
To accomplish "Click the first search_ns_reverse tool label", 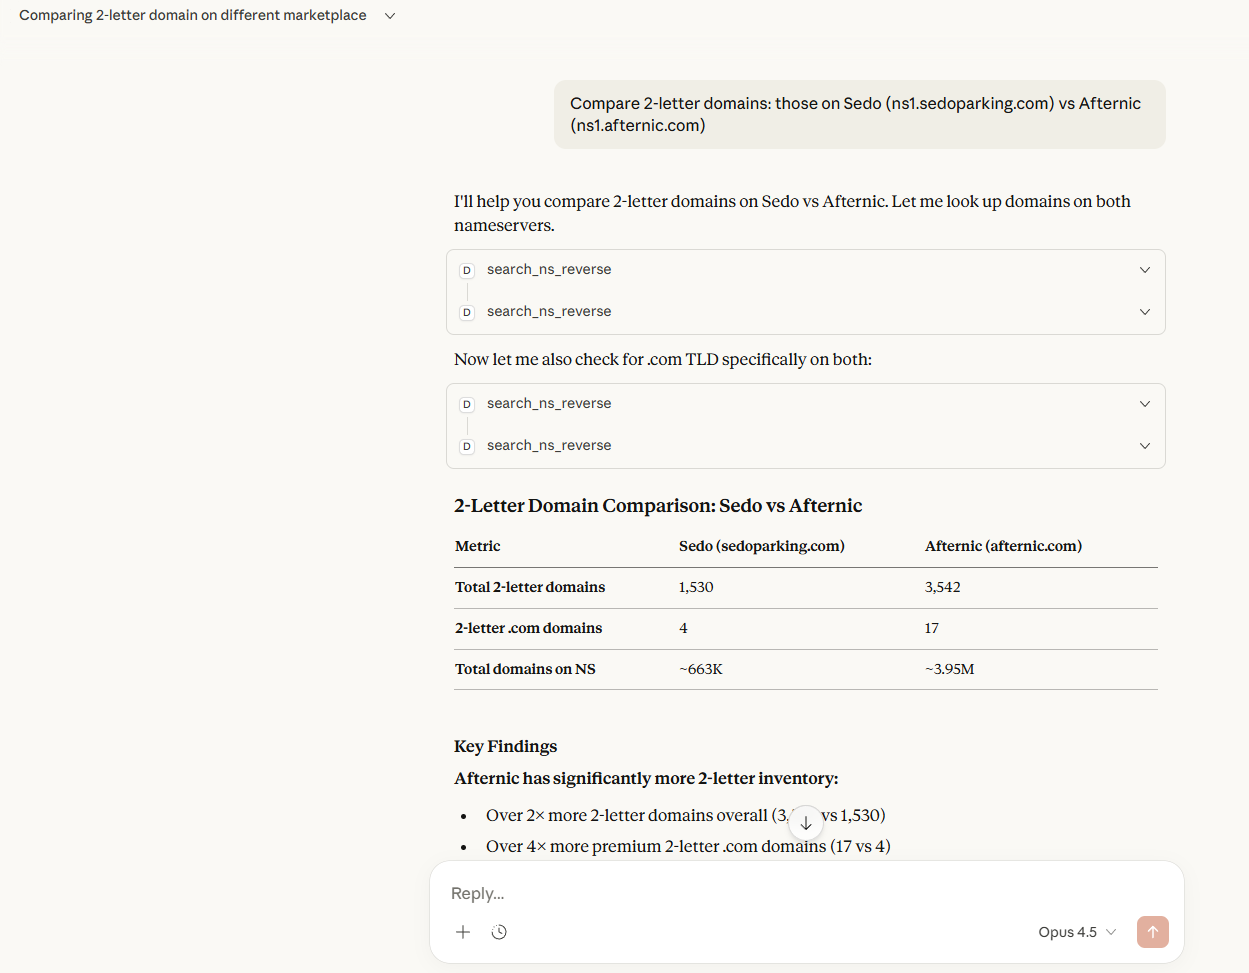I will (549, 270).
